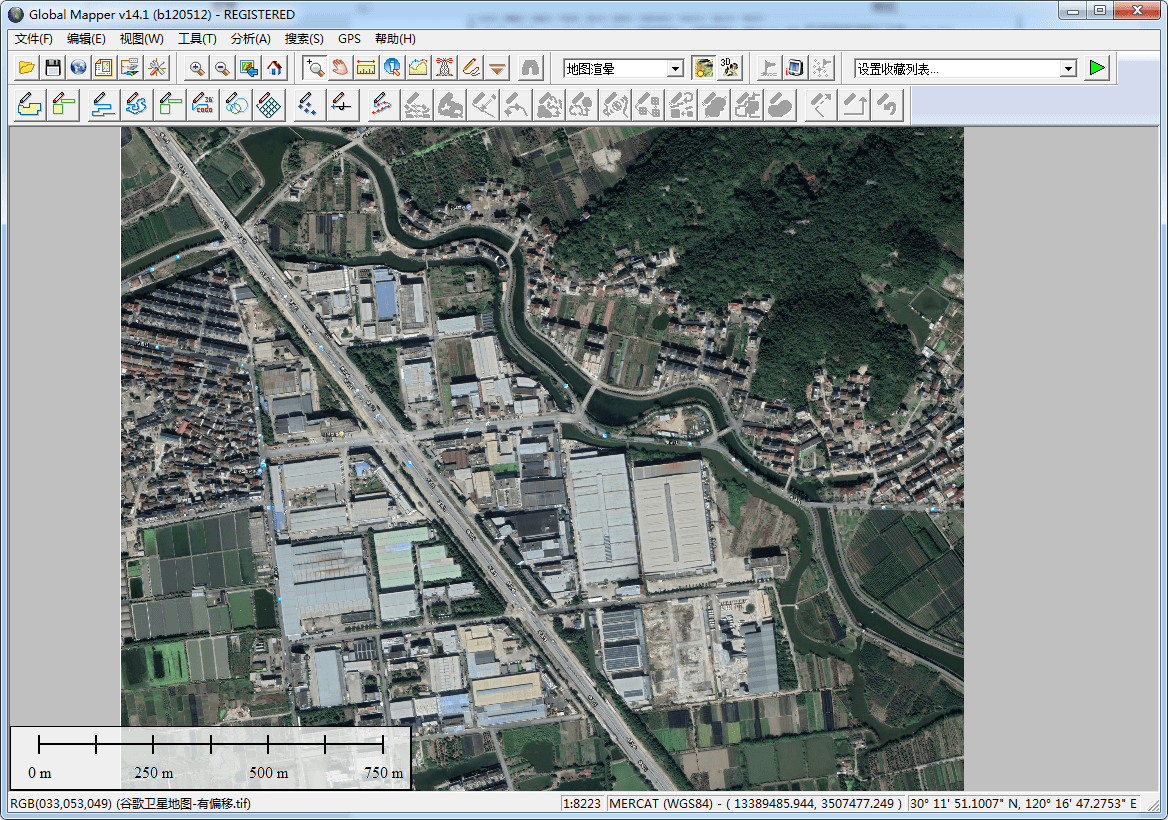
Task: Open the online data globe icon
Action: click(78, 68)
